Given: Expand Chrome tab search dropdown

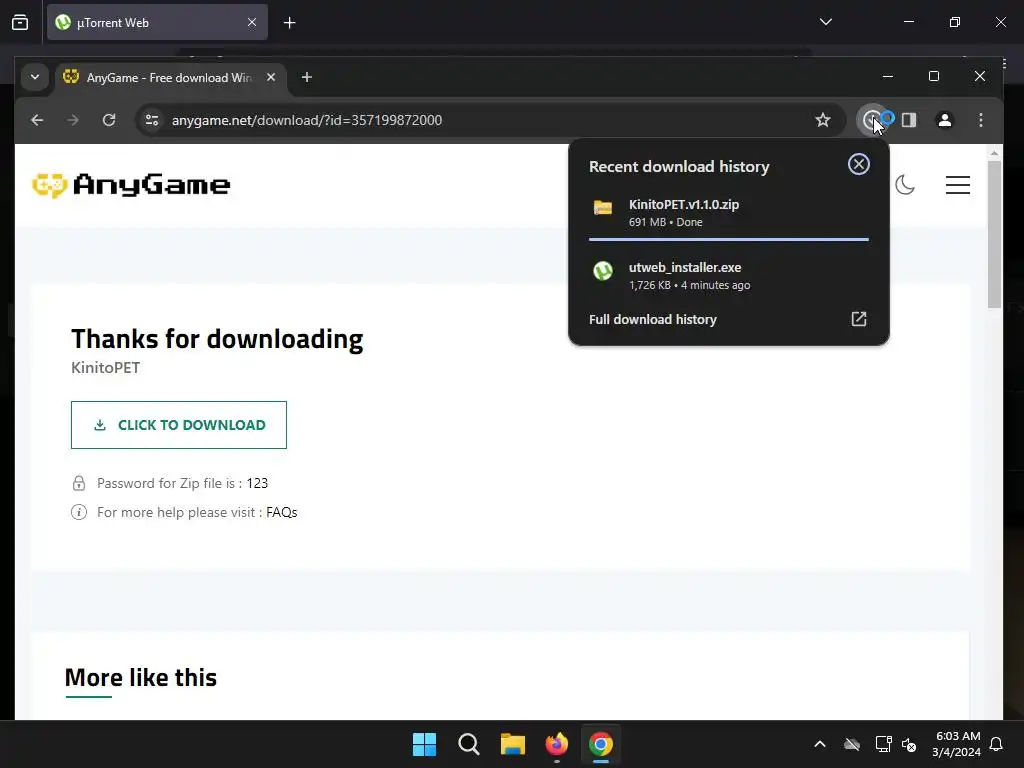Looking at the screenshot, I should click(35, 77).
